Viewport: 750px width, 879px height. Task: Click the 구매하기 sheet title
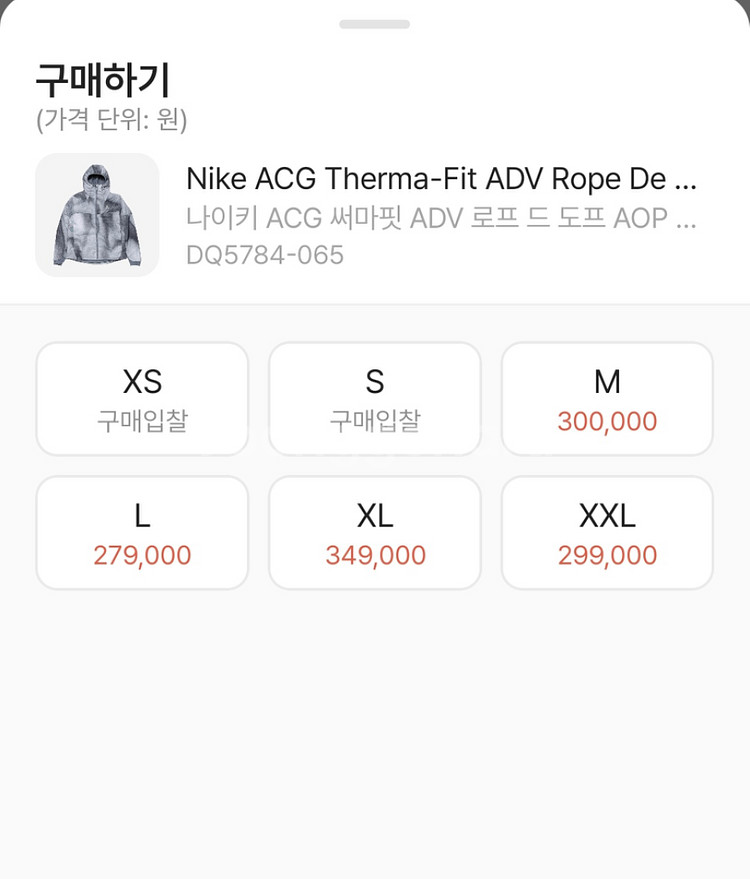pyautogui.click(x=103, y=77)
